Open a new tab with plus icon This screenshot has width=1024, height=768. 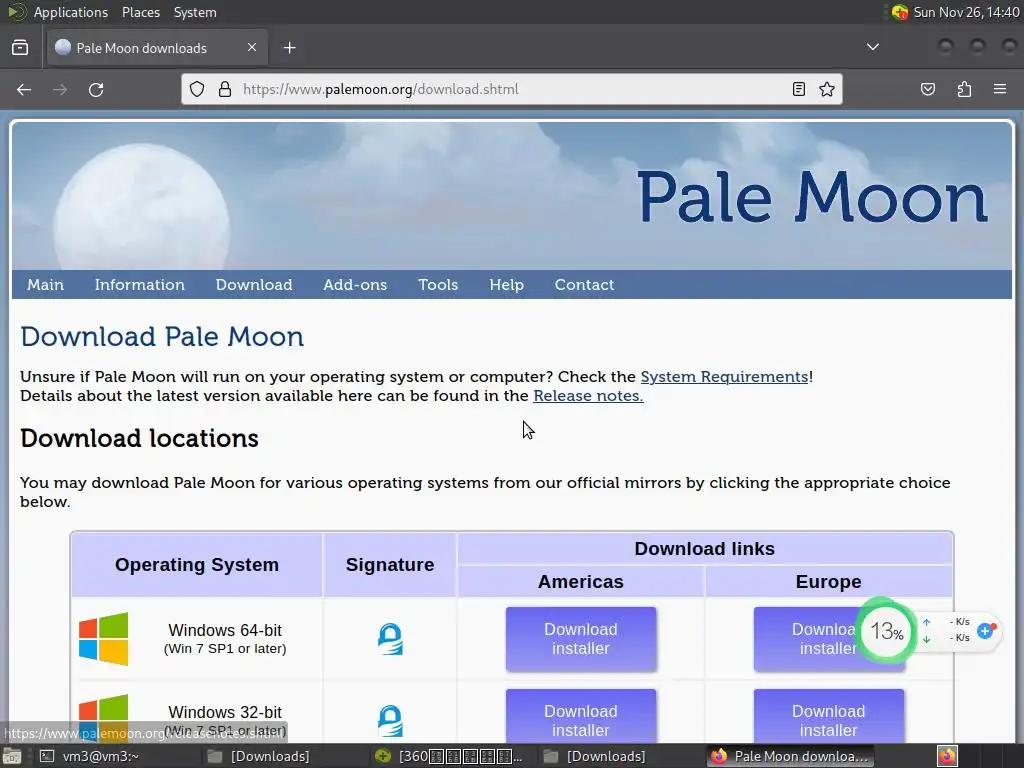tap(289, 48)
